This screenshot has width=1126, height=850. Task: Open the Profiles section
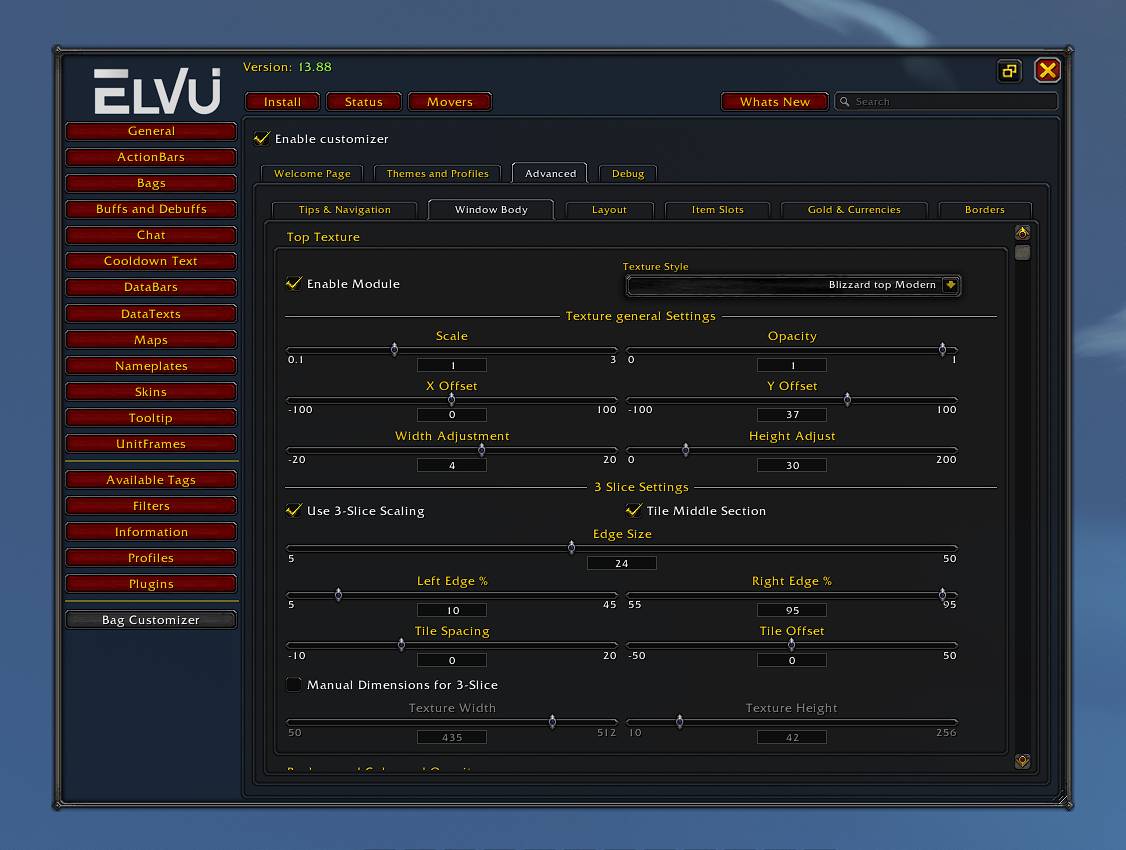[x=151, y=558]
